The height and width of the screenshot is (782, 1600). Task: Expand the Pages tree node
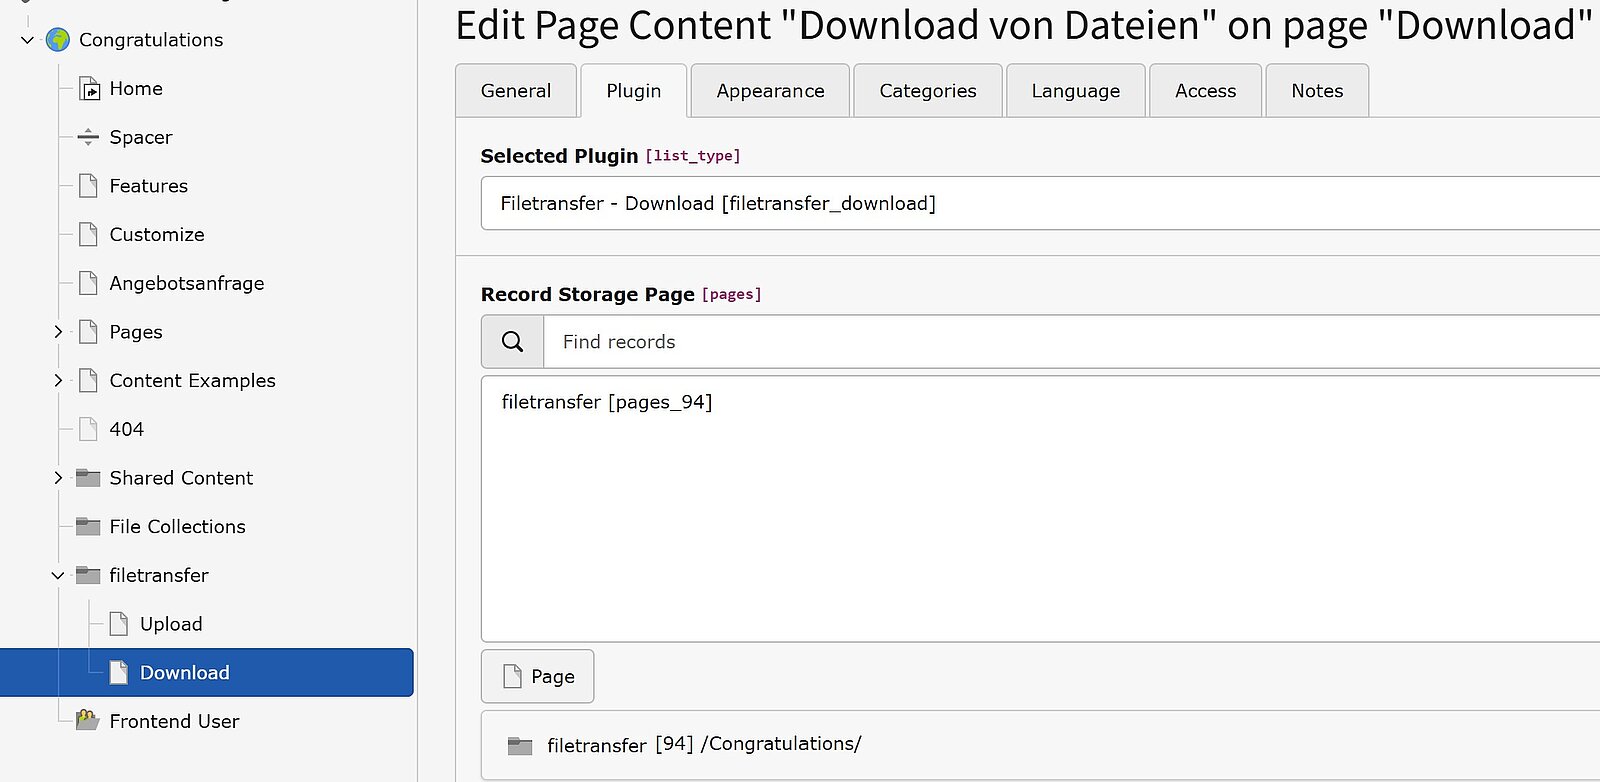pyautogui.click(x=58, y=332)
